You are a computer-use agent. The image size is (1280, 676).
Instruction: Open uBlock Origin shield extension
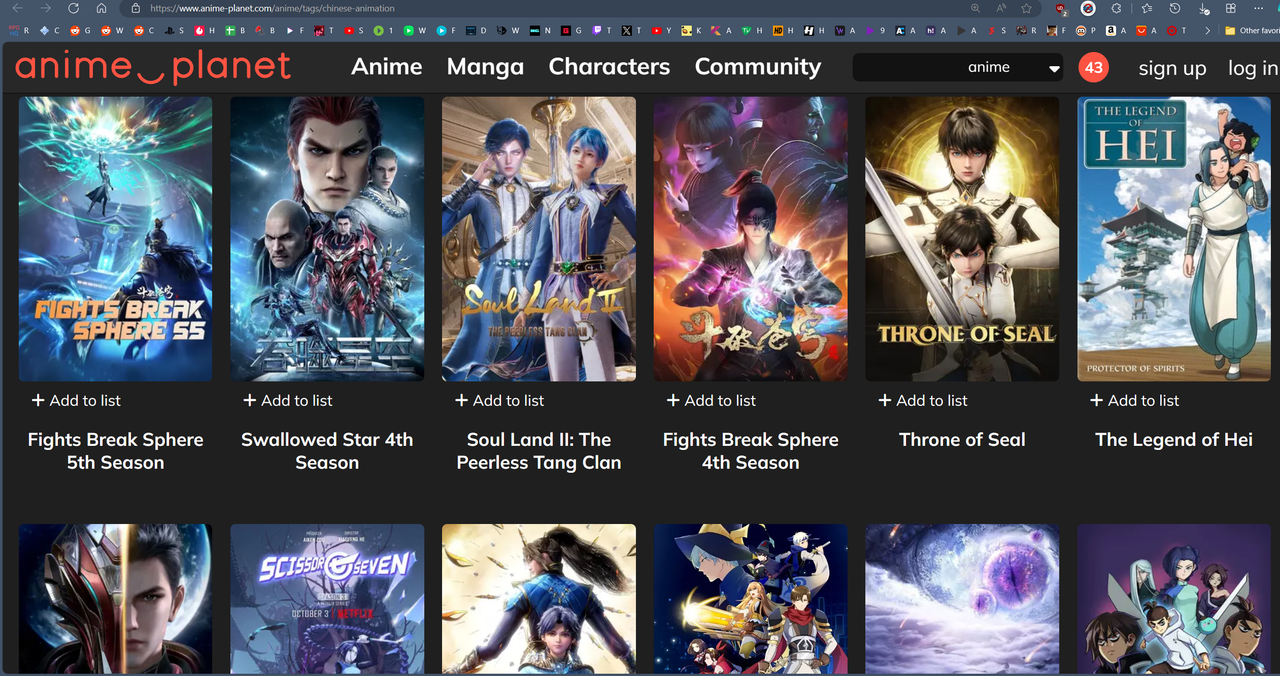pyautogui.click(x=1062, y=9)
